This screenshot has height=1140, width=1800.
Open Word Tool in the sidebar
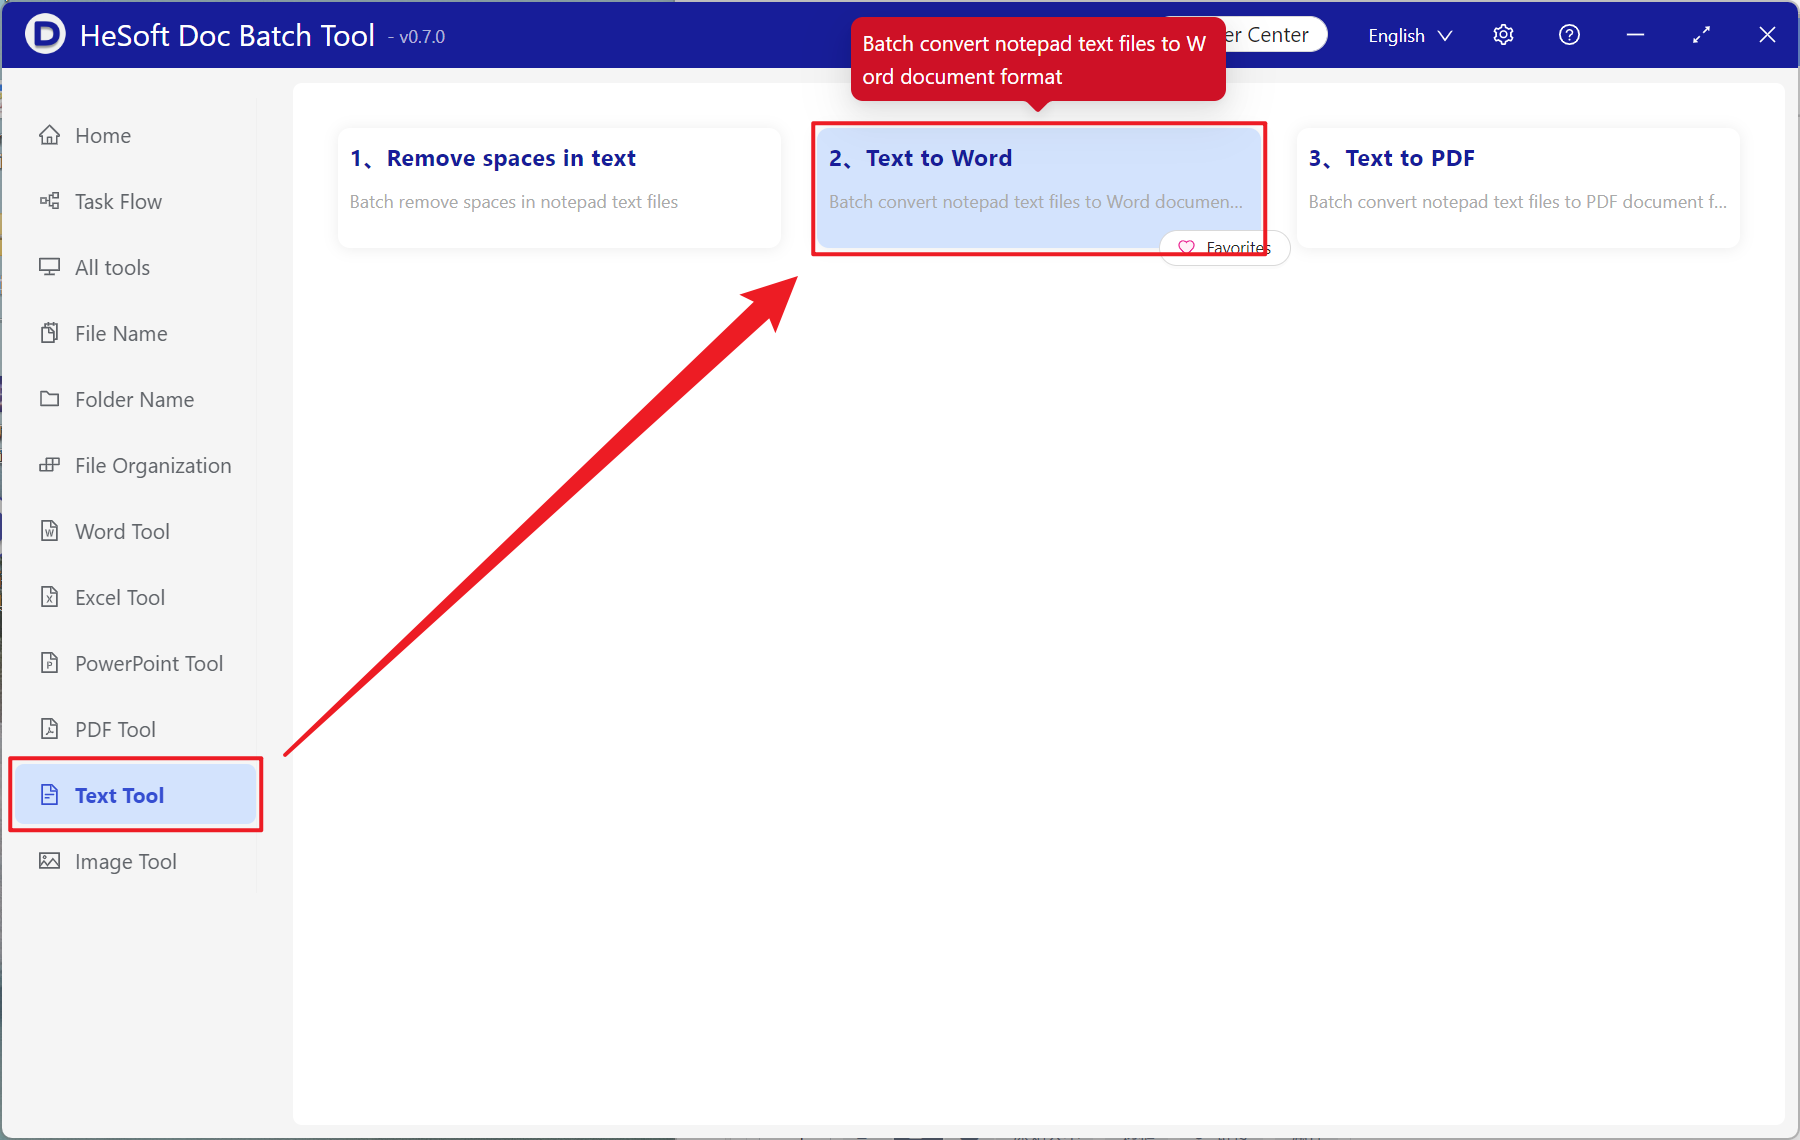[135, 531]
